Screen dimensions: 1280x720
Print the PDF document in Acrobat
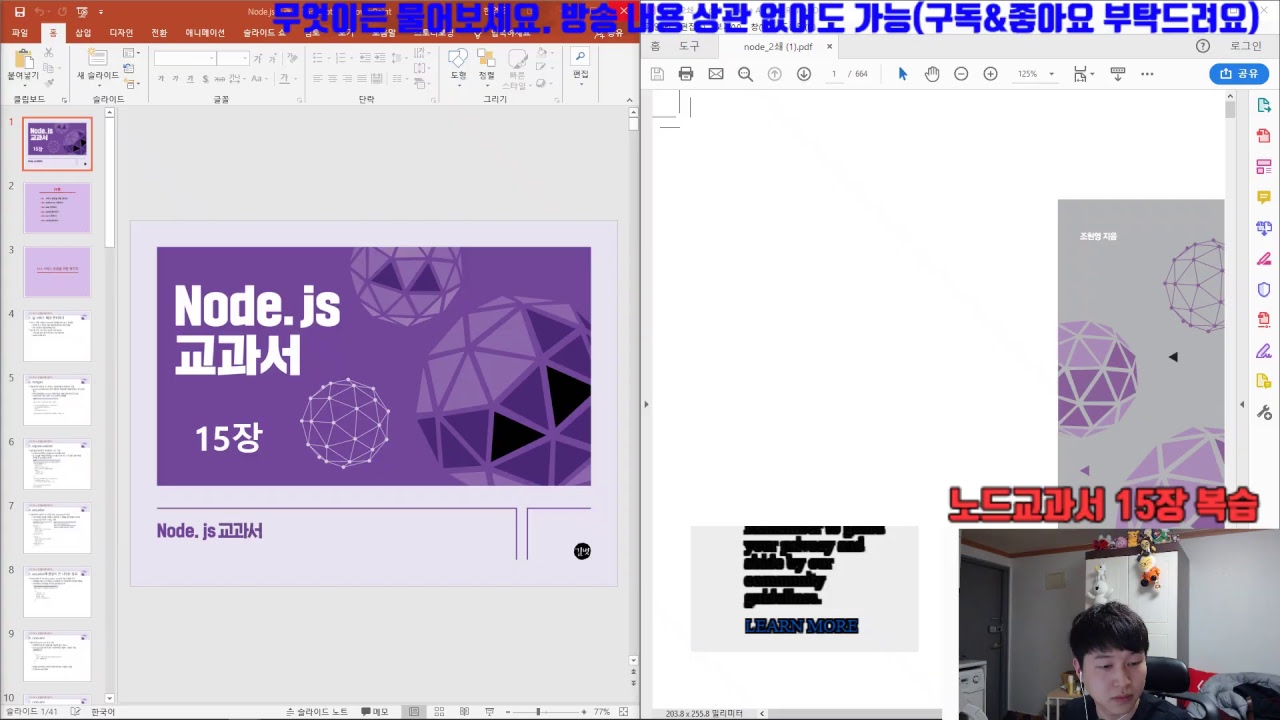(x=686, y=74)
